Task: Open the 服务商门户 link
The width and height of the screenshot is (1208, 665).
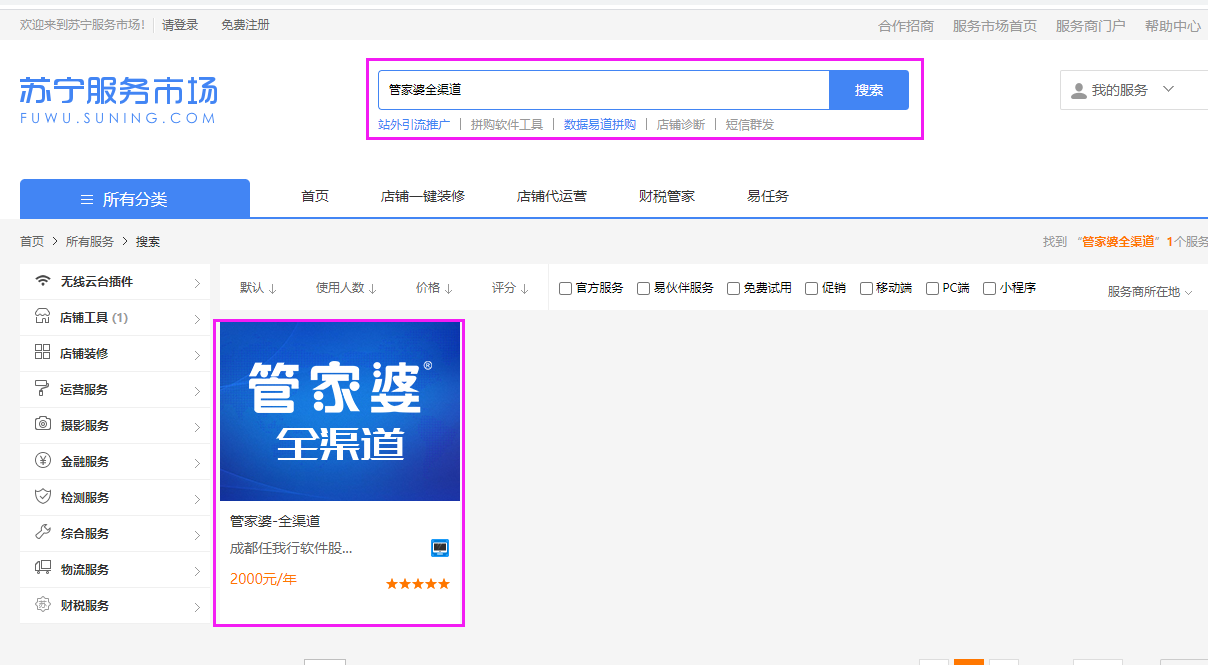Action: point(1091,26)
